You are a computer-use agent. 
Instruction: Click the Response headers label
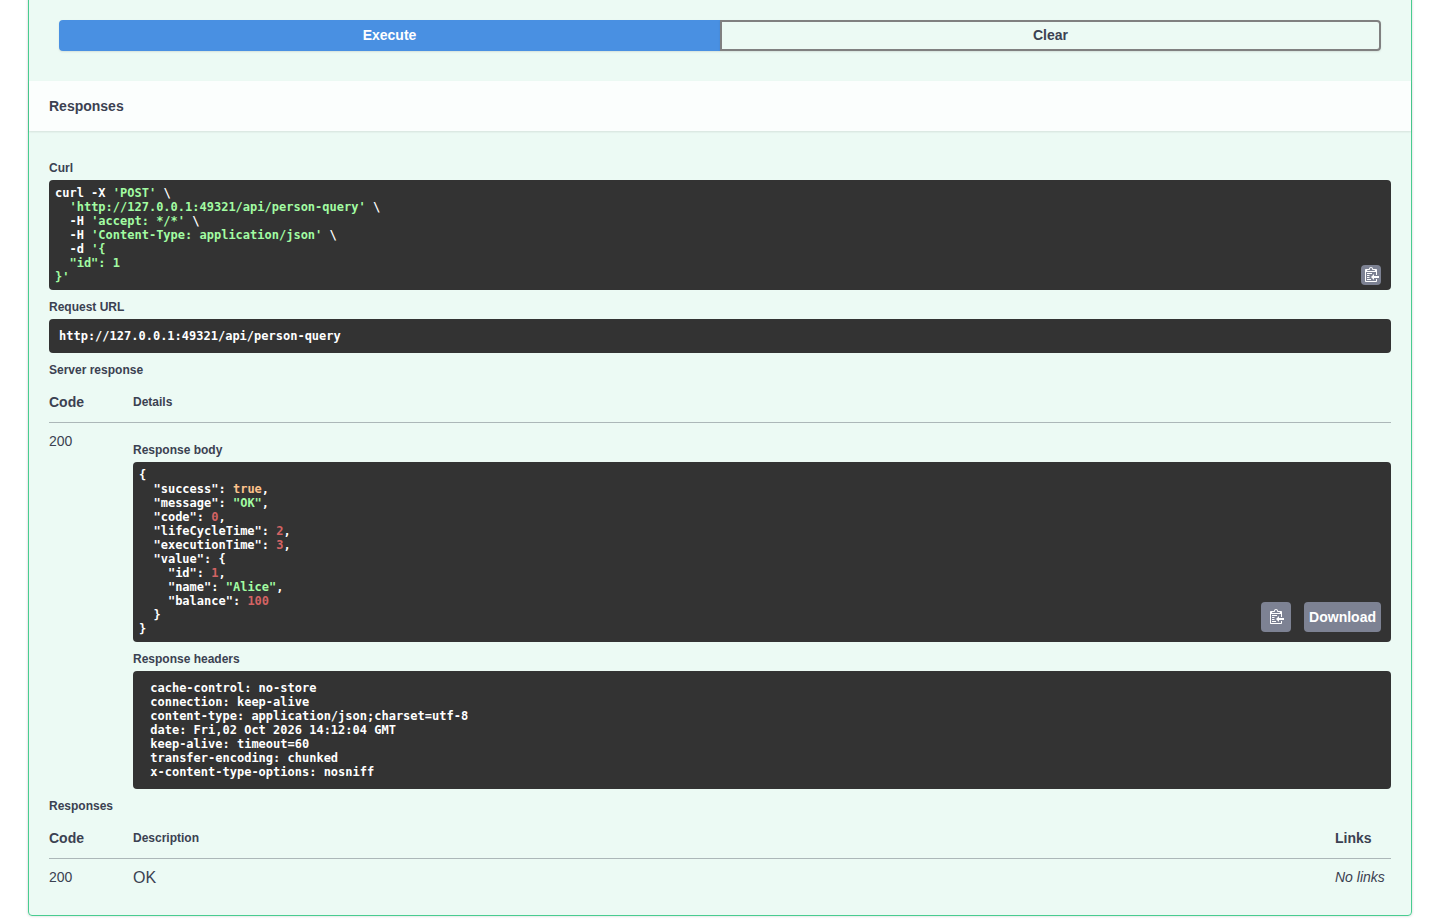coord(186,659)
